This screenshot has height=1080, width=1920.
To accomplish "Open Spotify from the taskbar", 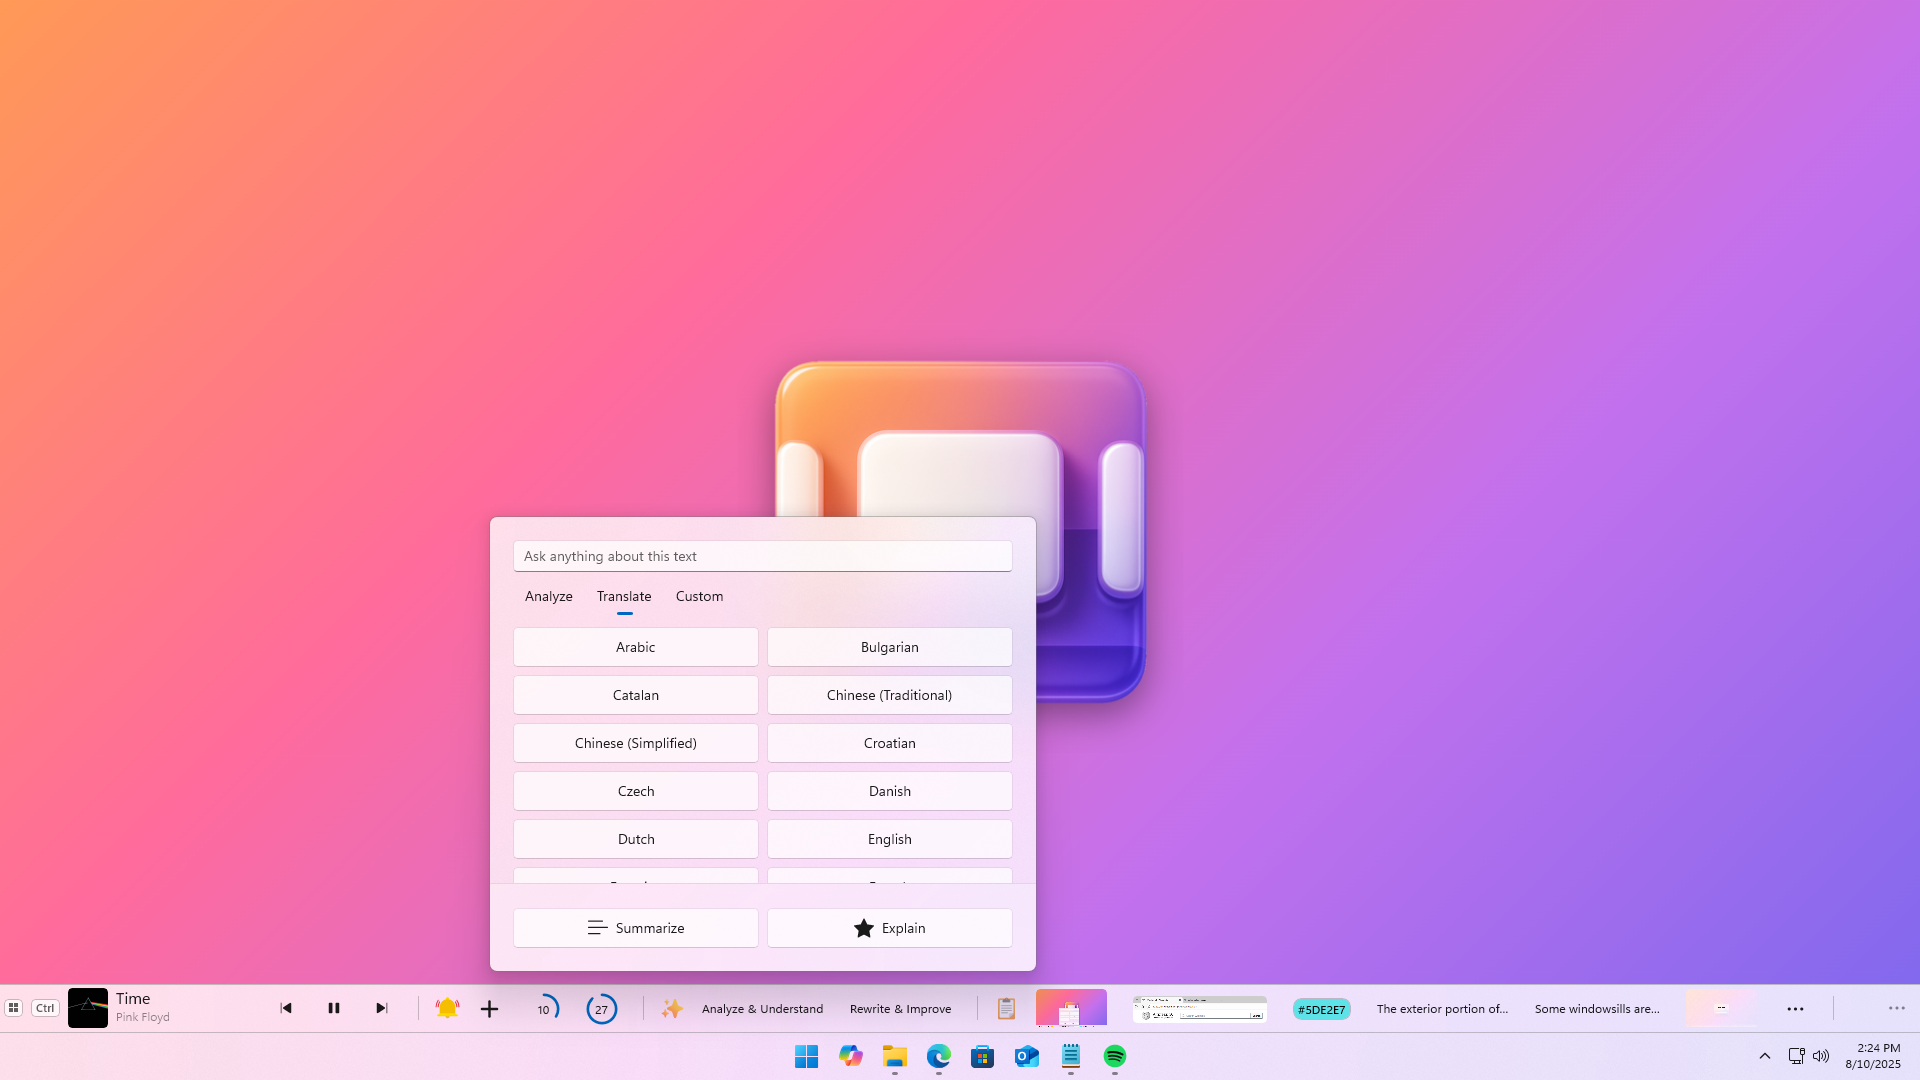I will [1114, 1056].
